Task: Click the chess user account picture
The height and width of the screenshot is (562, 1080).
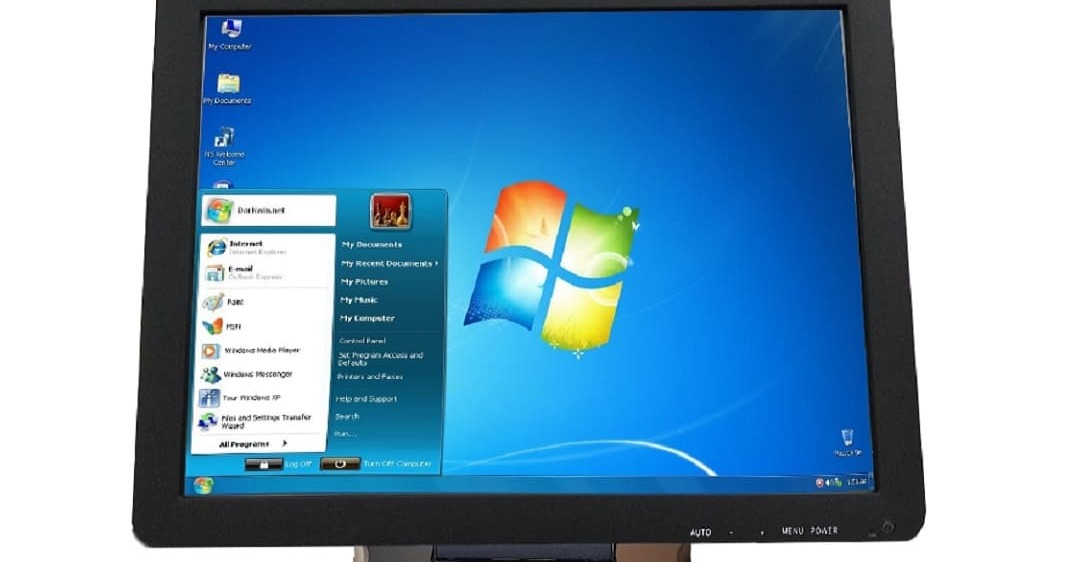Action: 390,211
